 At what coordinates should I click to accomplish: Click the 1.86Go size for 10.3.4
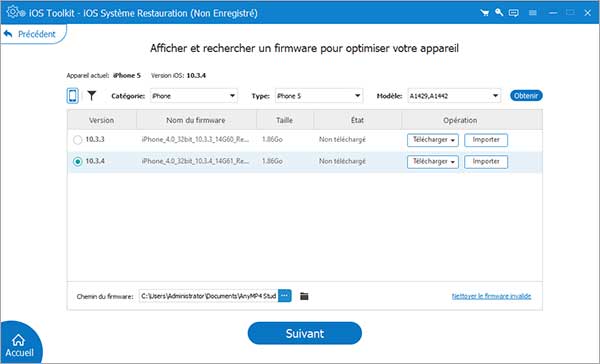272,161
